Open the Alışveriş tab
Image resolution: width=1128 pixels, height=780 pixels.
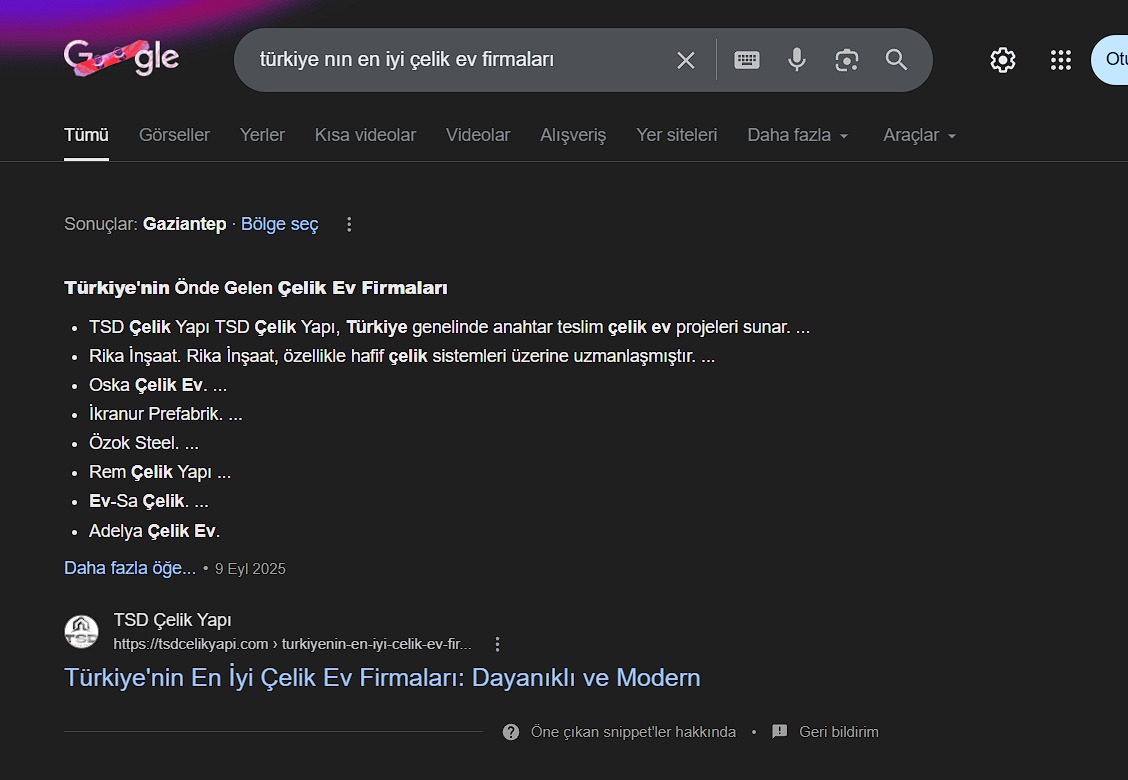tap(573, 135)
